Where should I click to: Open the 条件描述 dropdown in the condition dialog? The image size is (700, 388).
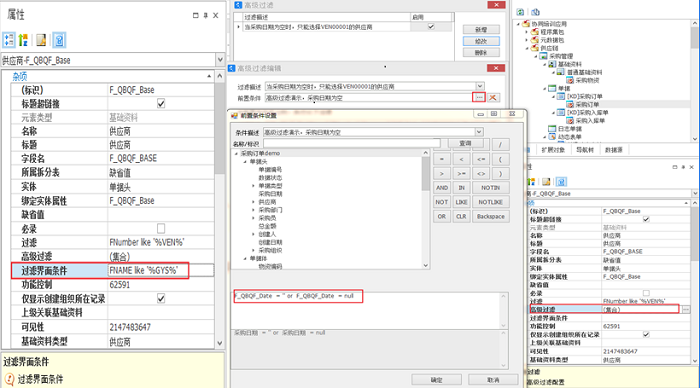click(479, 132)
